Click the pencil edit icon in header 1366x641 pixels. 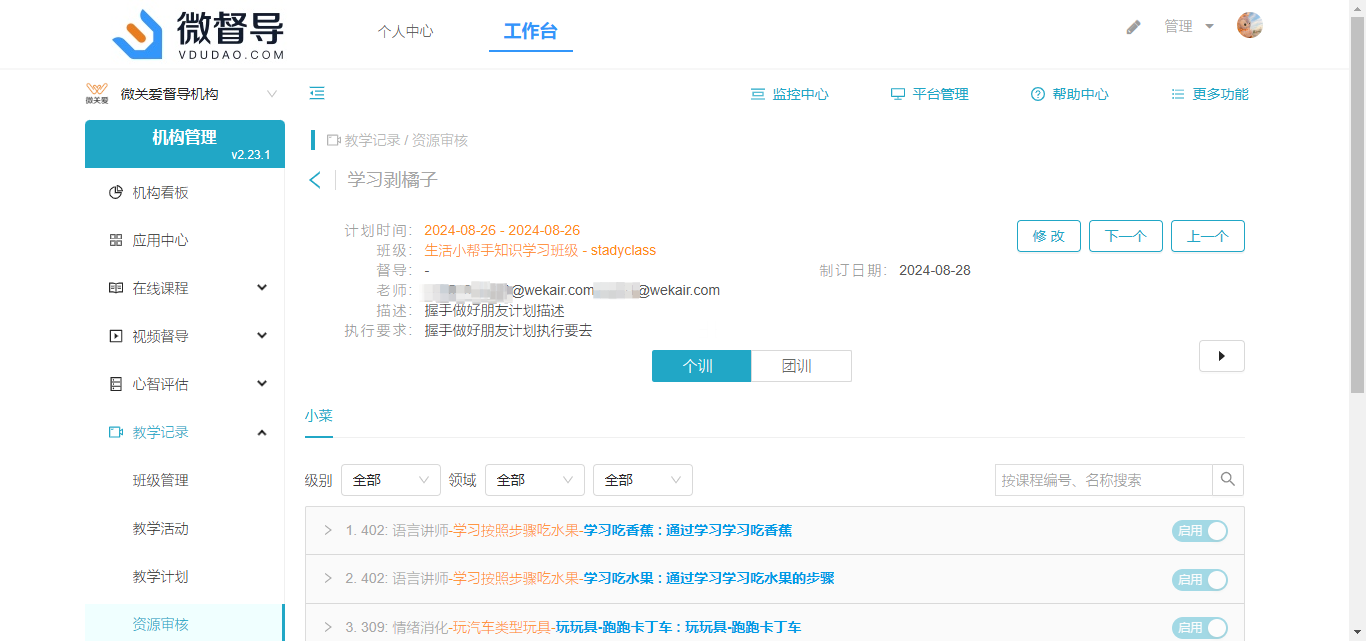tap(1133, 27)
